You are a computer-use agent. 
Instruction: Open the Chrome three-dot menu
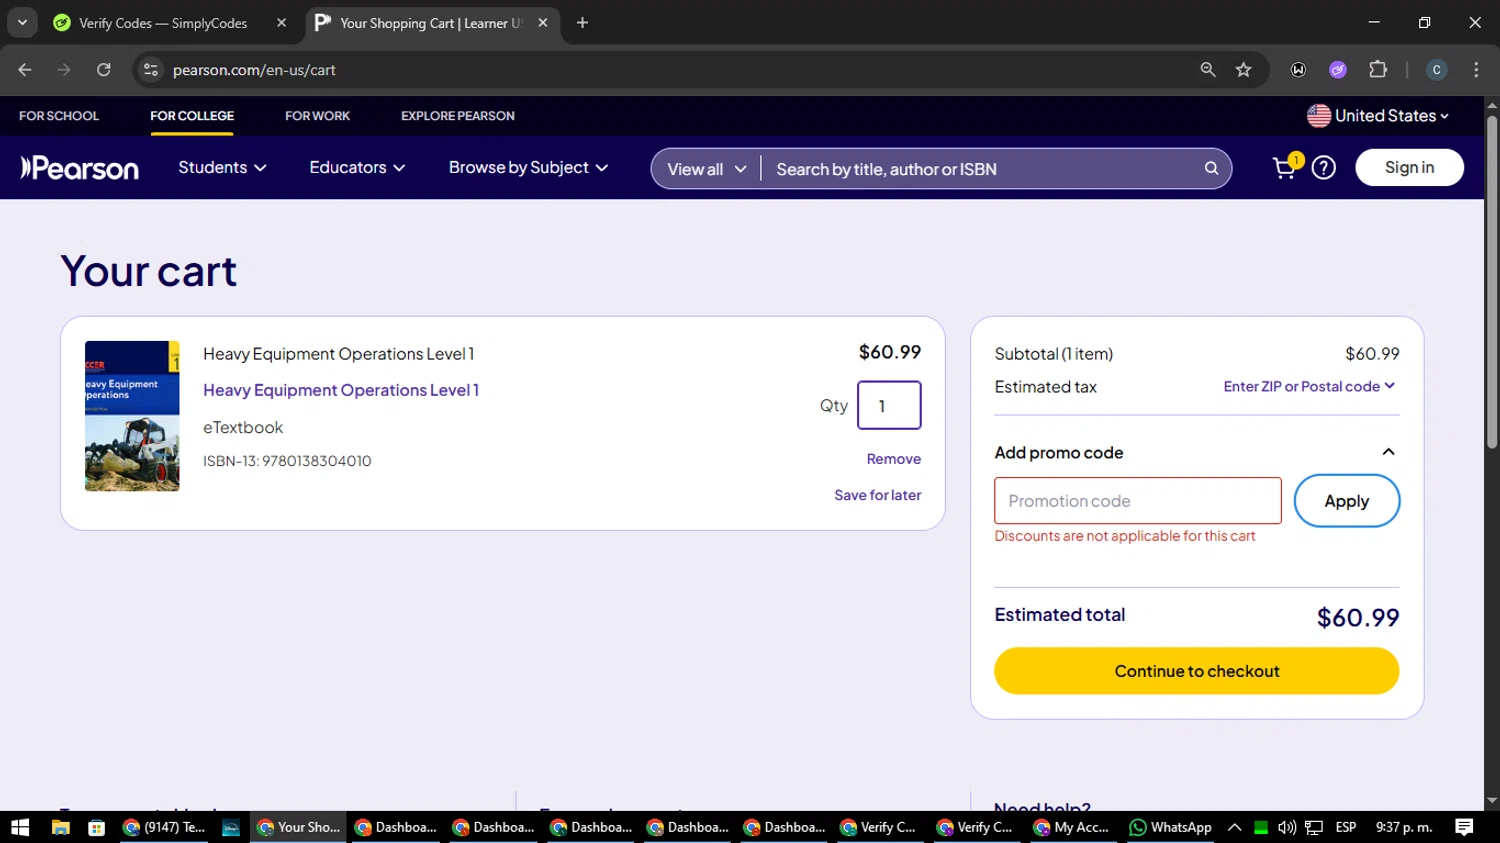tap(1476, 70)
